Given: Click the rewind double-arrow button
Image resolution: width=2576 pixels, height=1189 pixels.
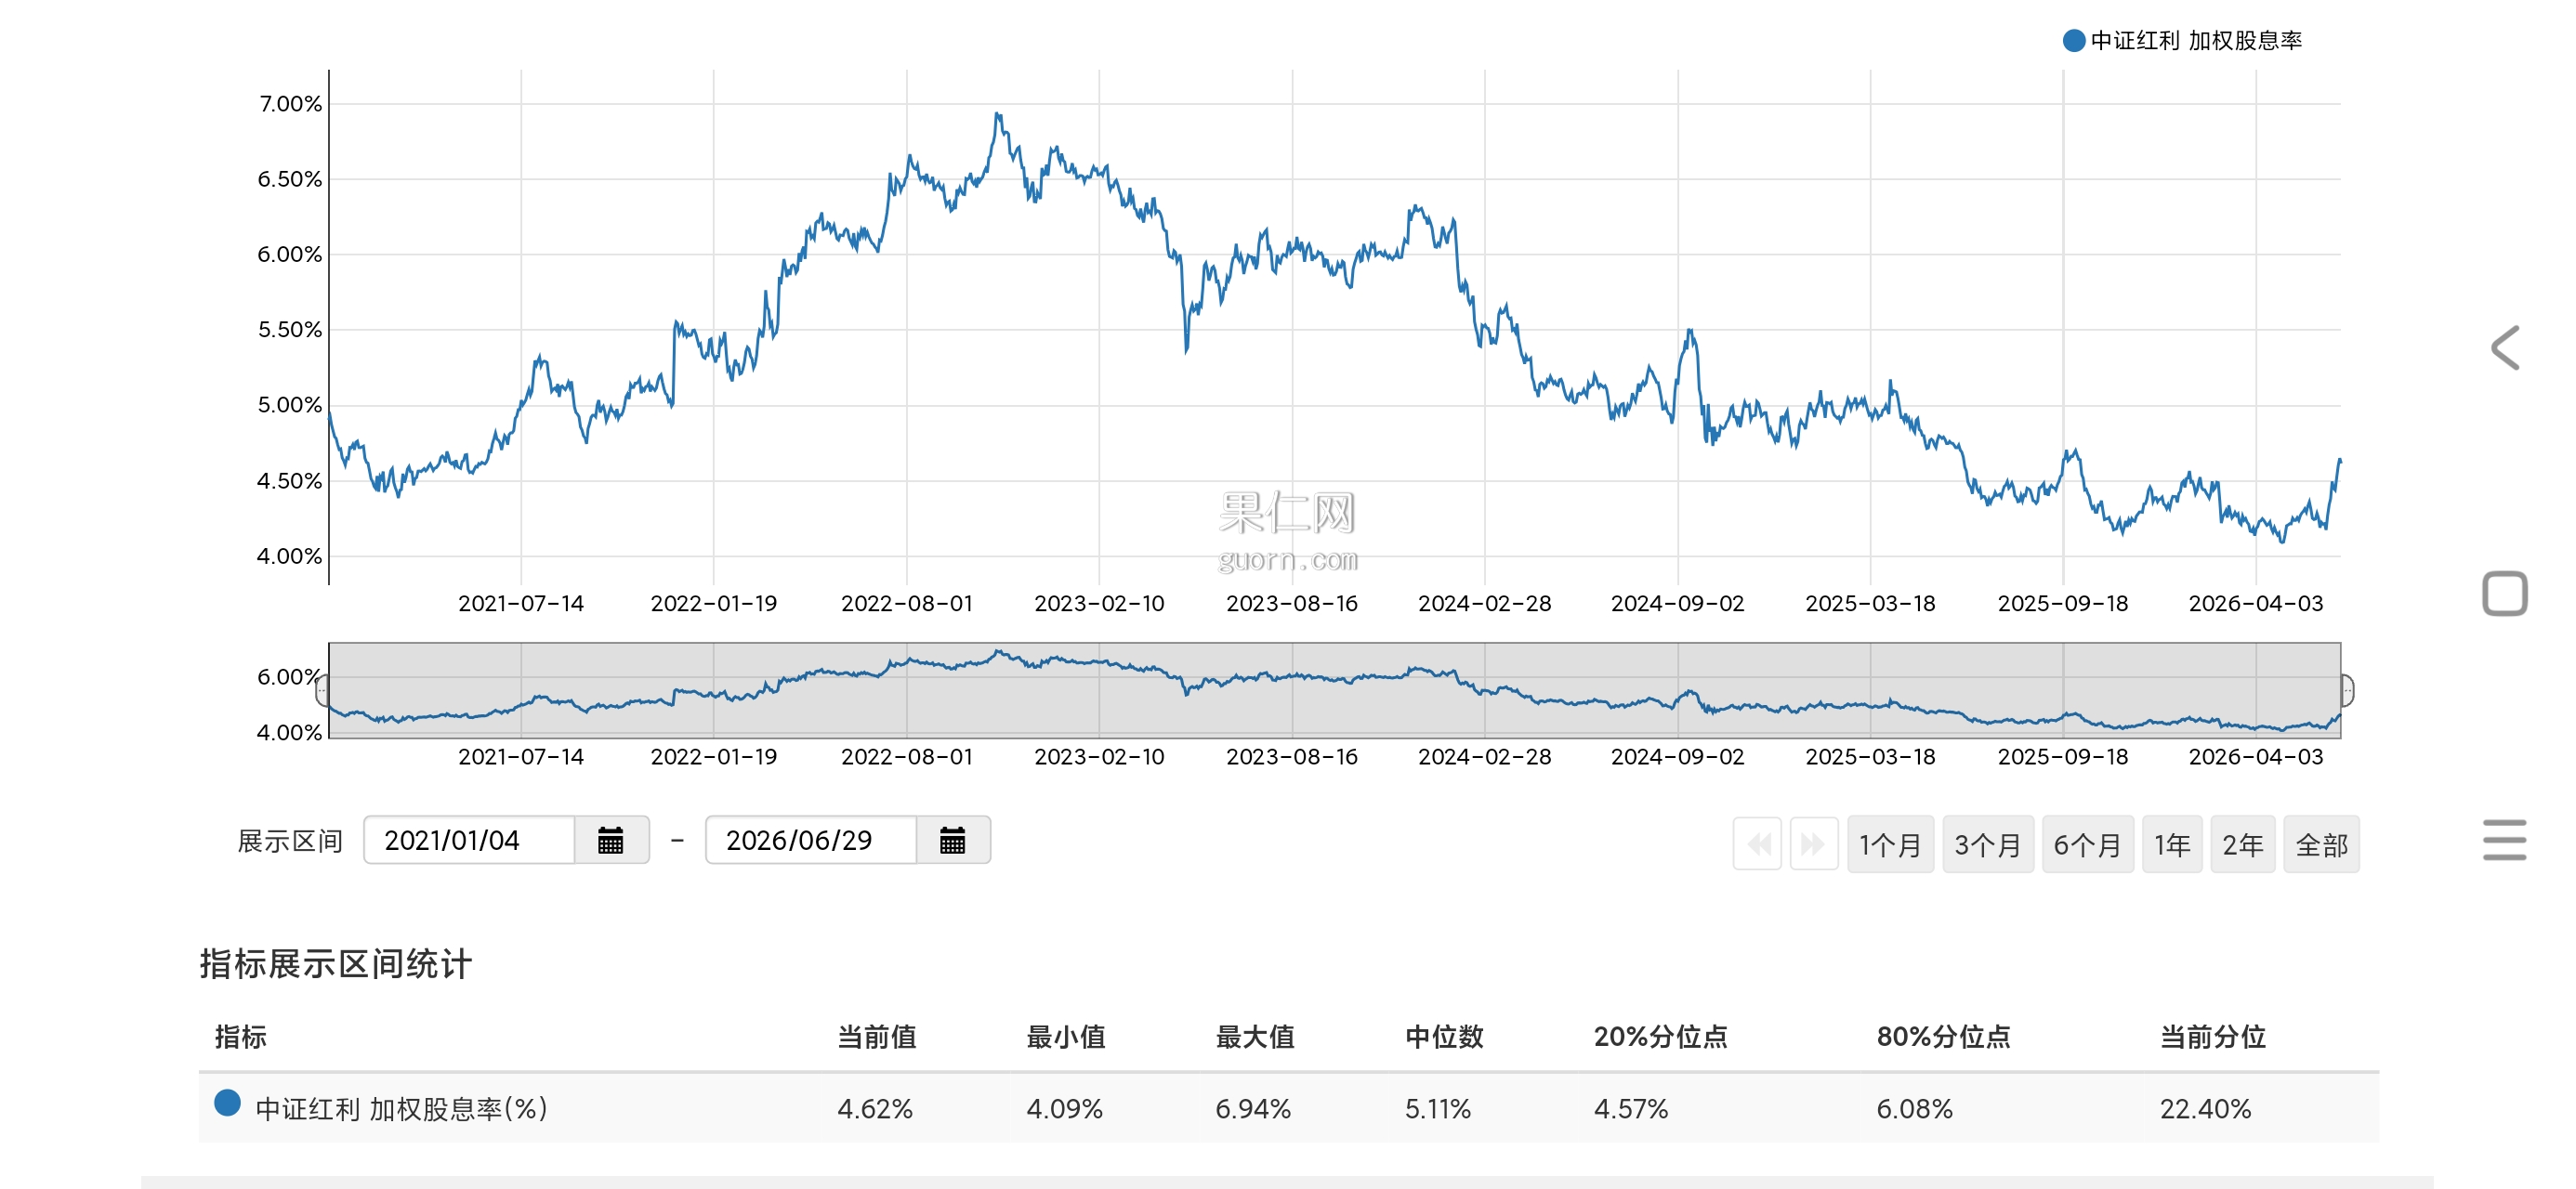Looking at the screenshot, I should click(x=1757, y=845).
